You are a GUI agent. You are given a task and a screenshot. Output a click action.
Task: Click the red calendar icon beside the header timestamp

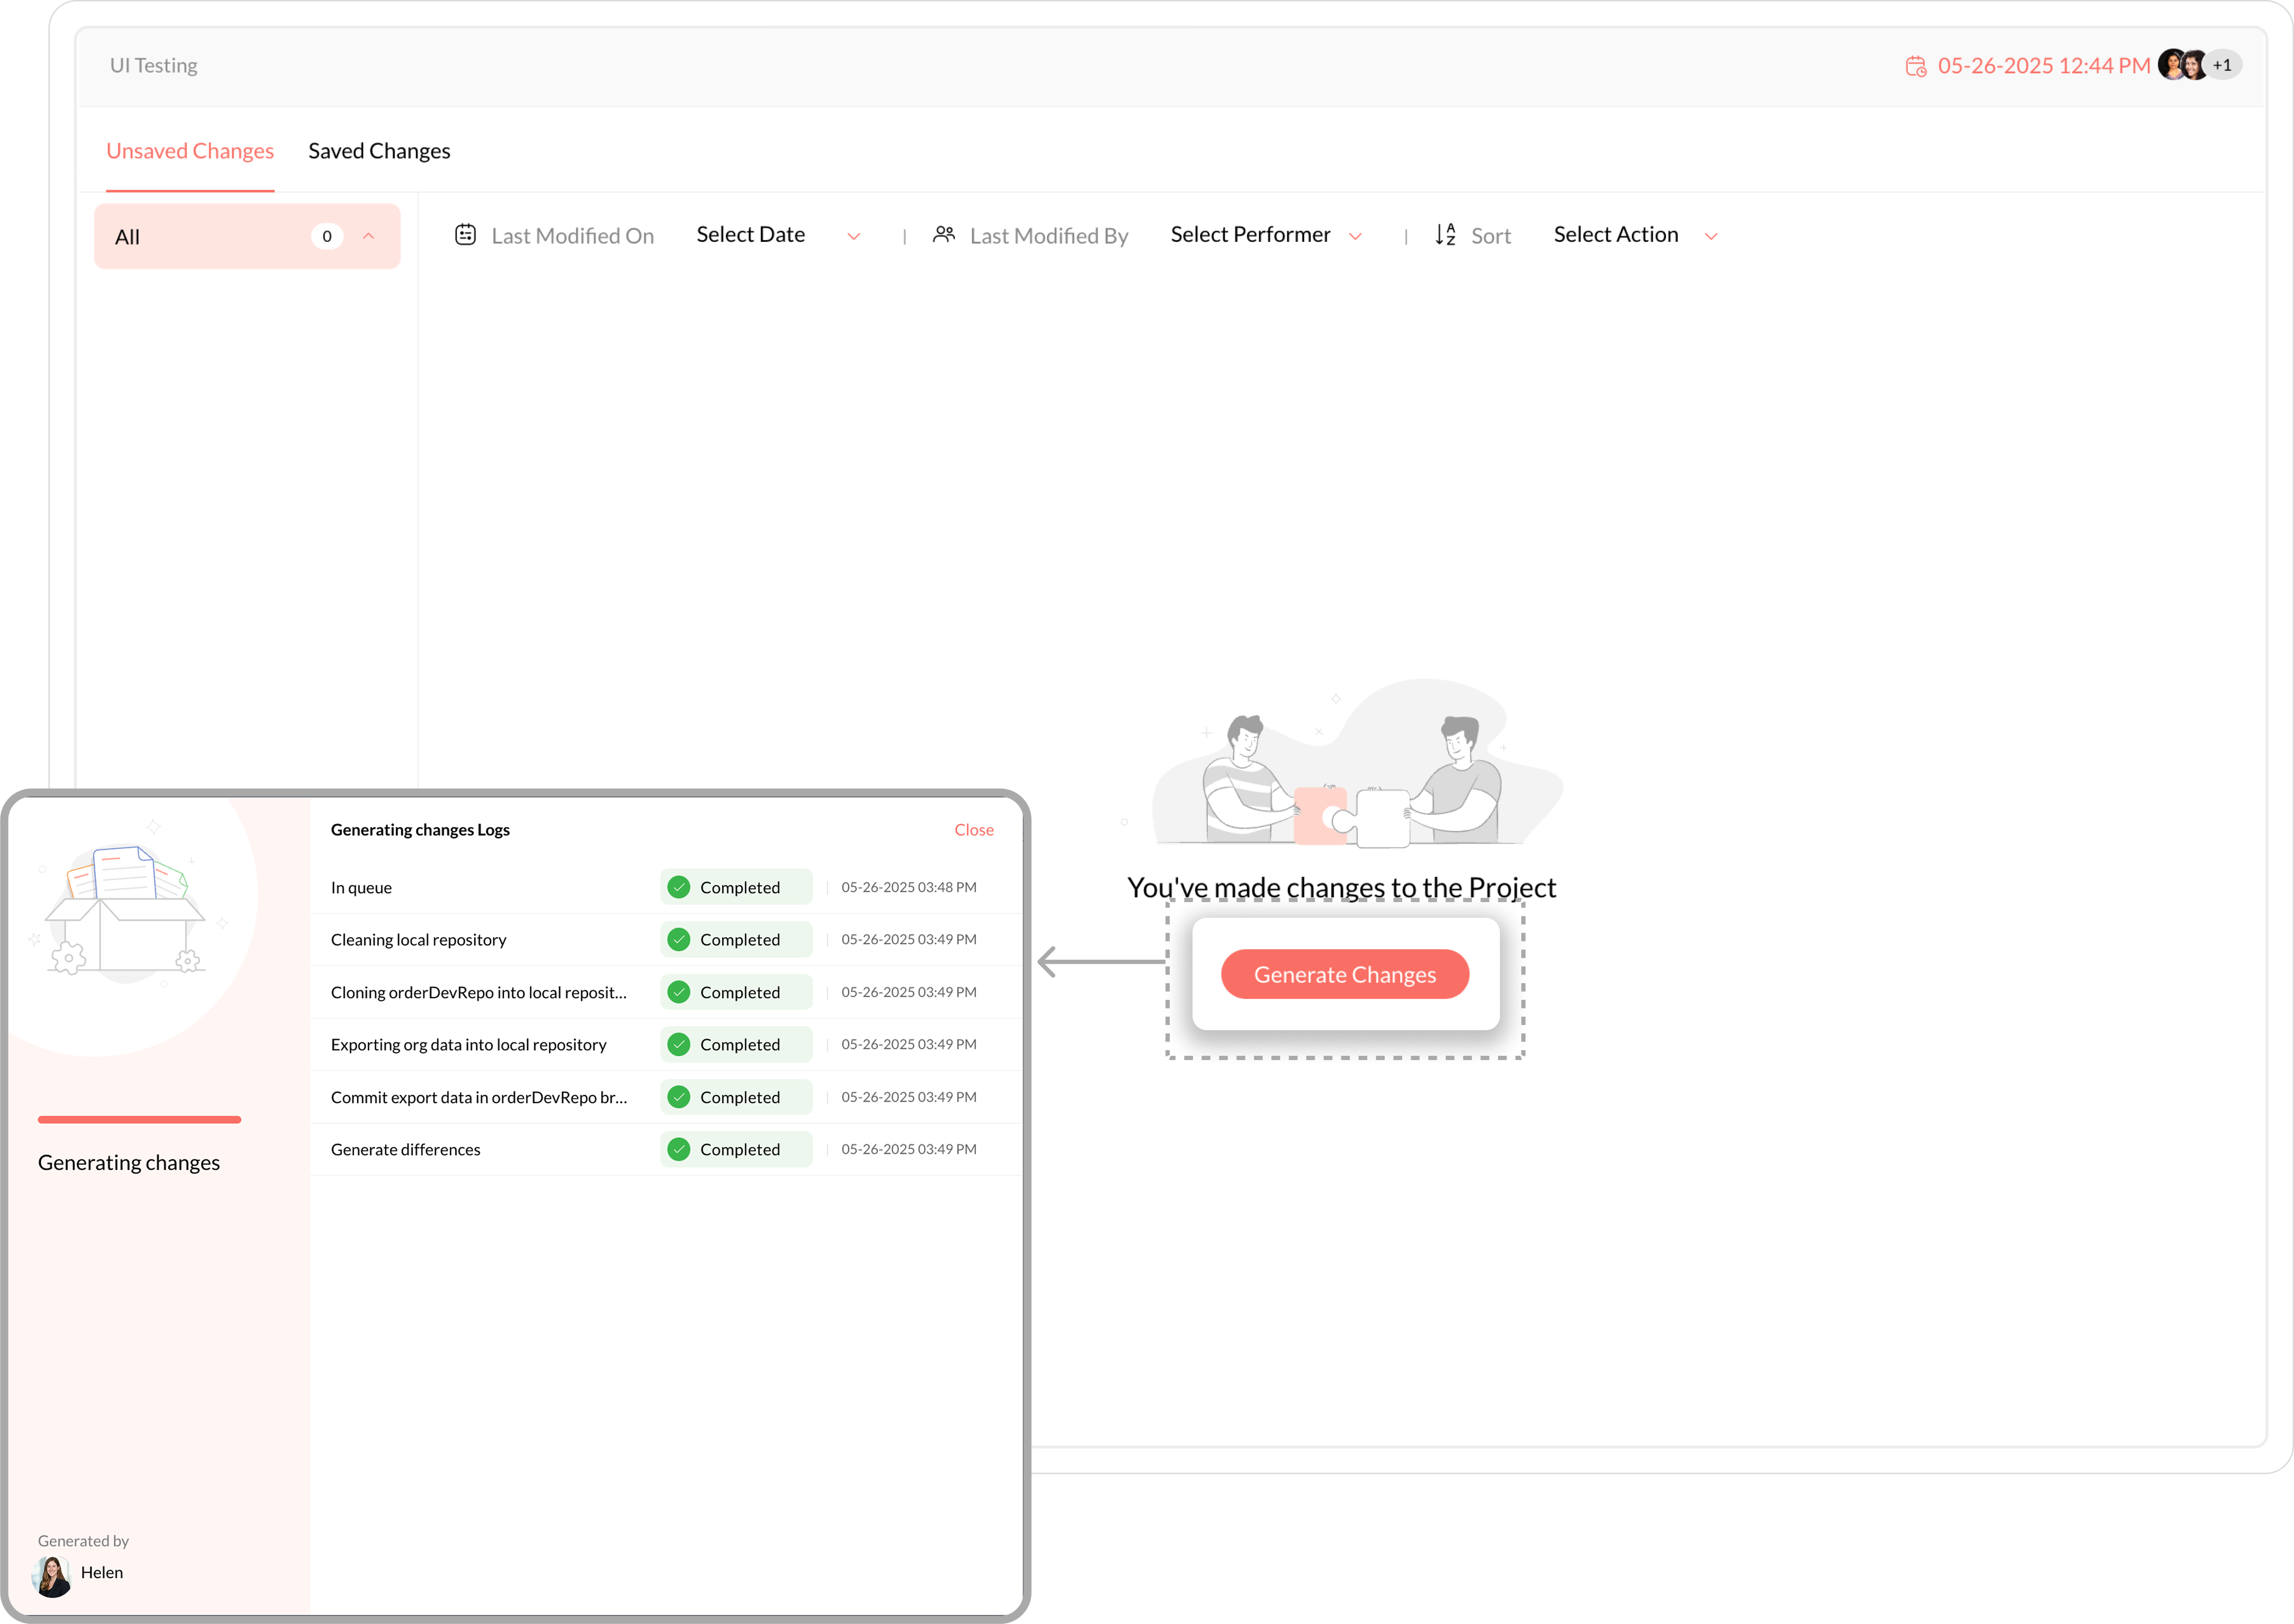1915,66
